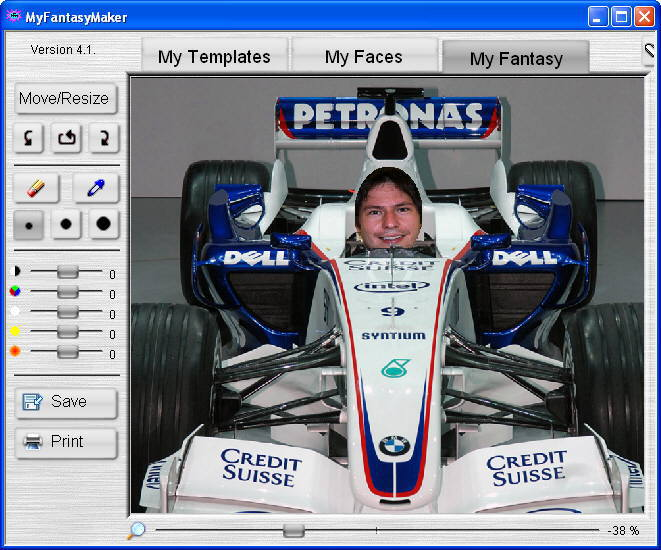Print the fantasy image
Image resolution: width=661 pixels, height=550 pixels.
(x=66, y=443)
